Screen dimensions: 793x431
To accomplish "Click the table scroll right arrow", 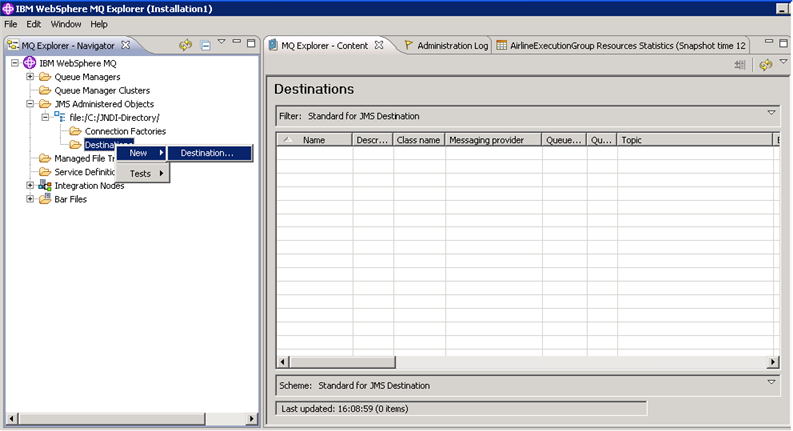I will coord(773,362).
